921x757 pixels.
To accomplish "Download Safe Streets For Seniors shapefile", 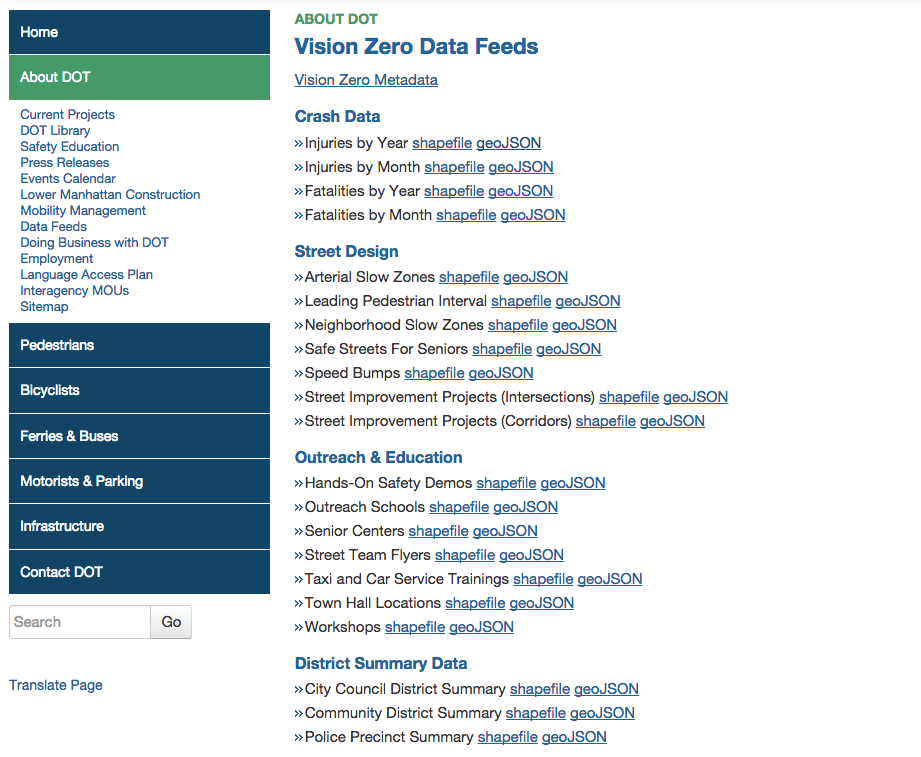I will pos(502,349).
